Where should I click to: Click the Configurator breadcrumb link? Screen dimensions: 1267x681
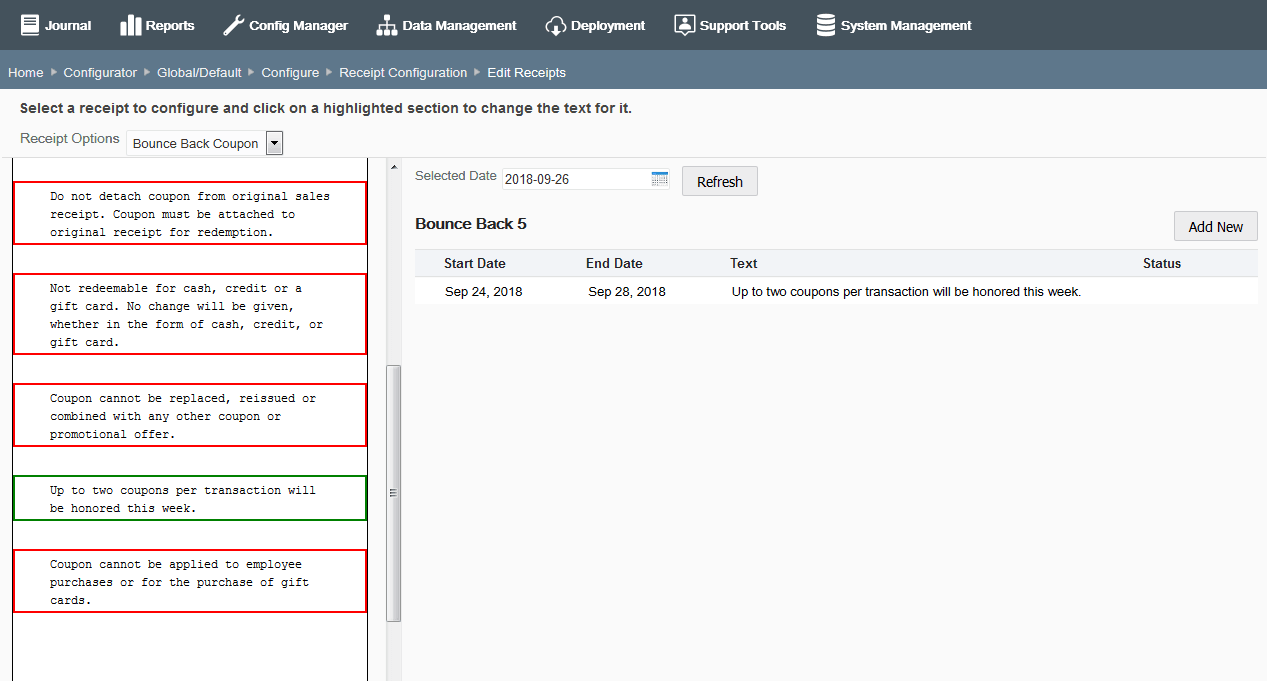(100, 72)
